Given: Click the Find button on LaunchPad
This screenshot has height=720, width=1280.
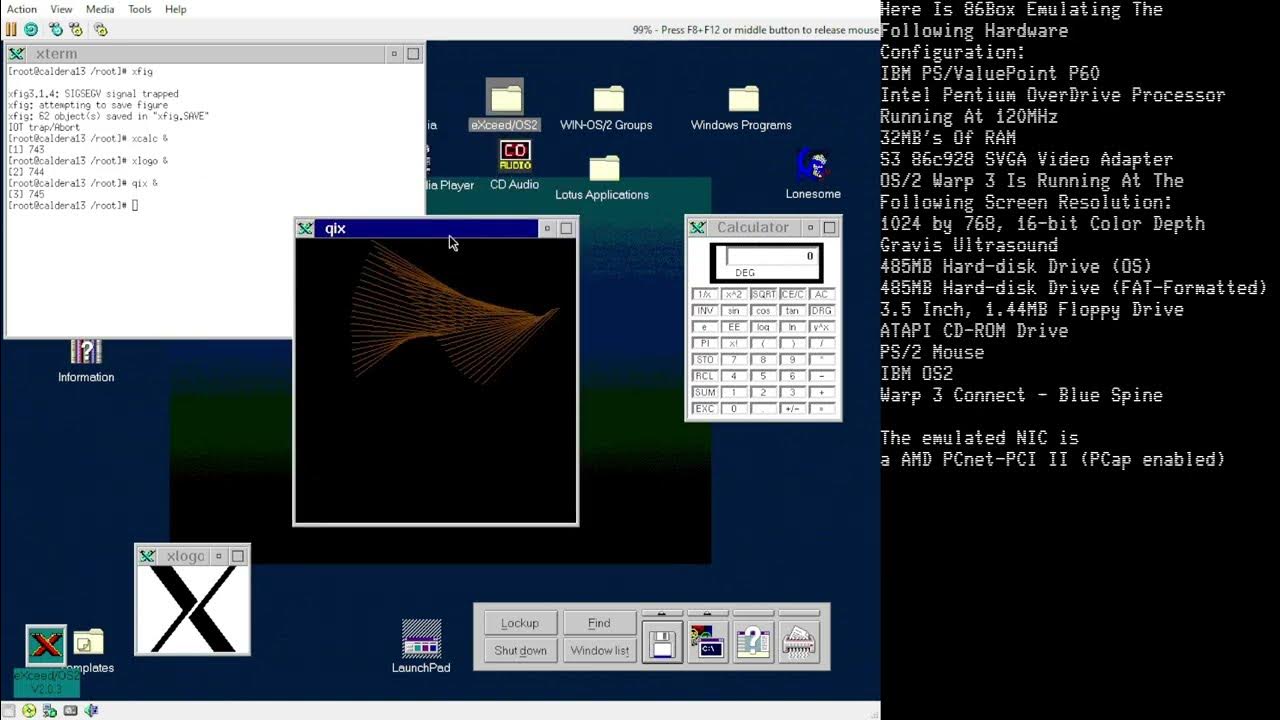Looking at the screenshot, I should [x=599, y=623].
